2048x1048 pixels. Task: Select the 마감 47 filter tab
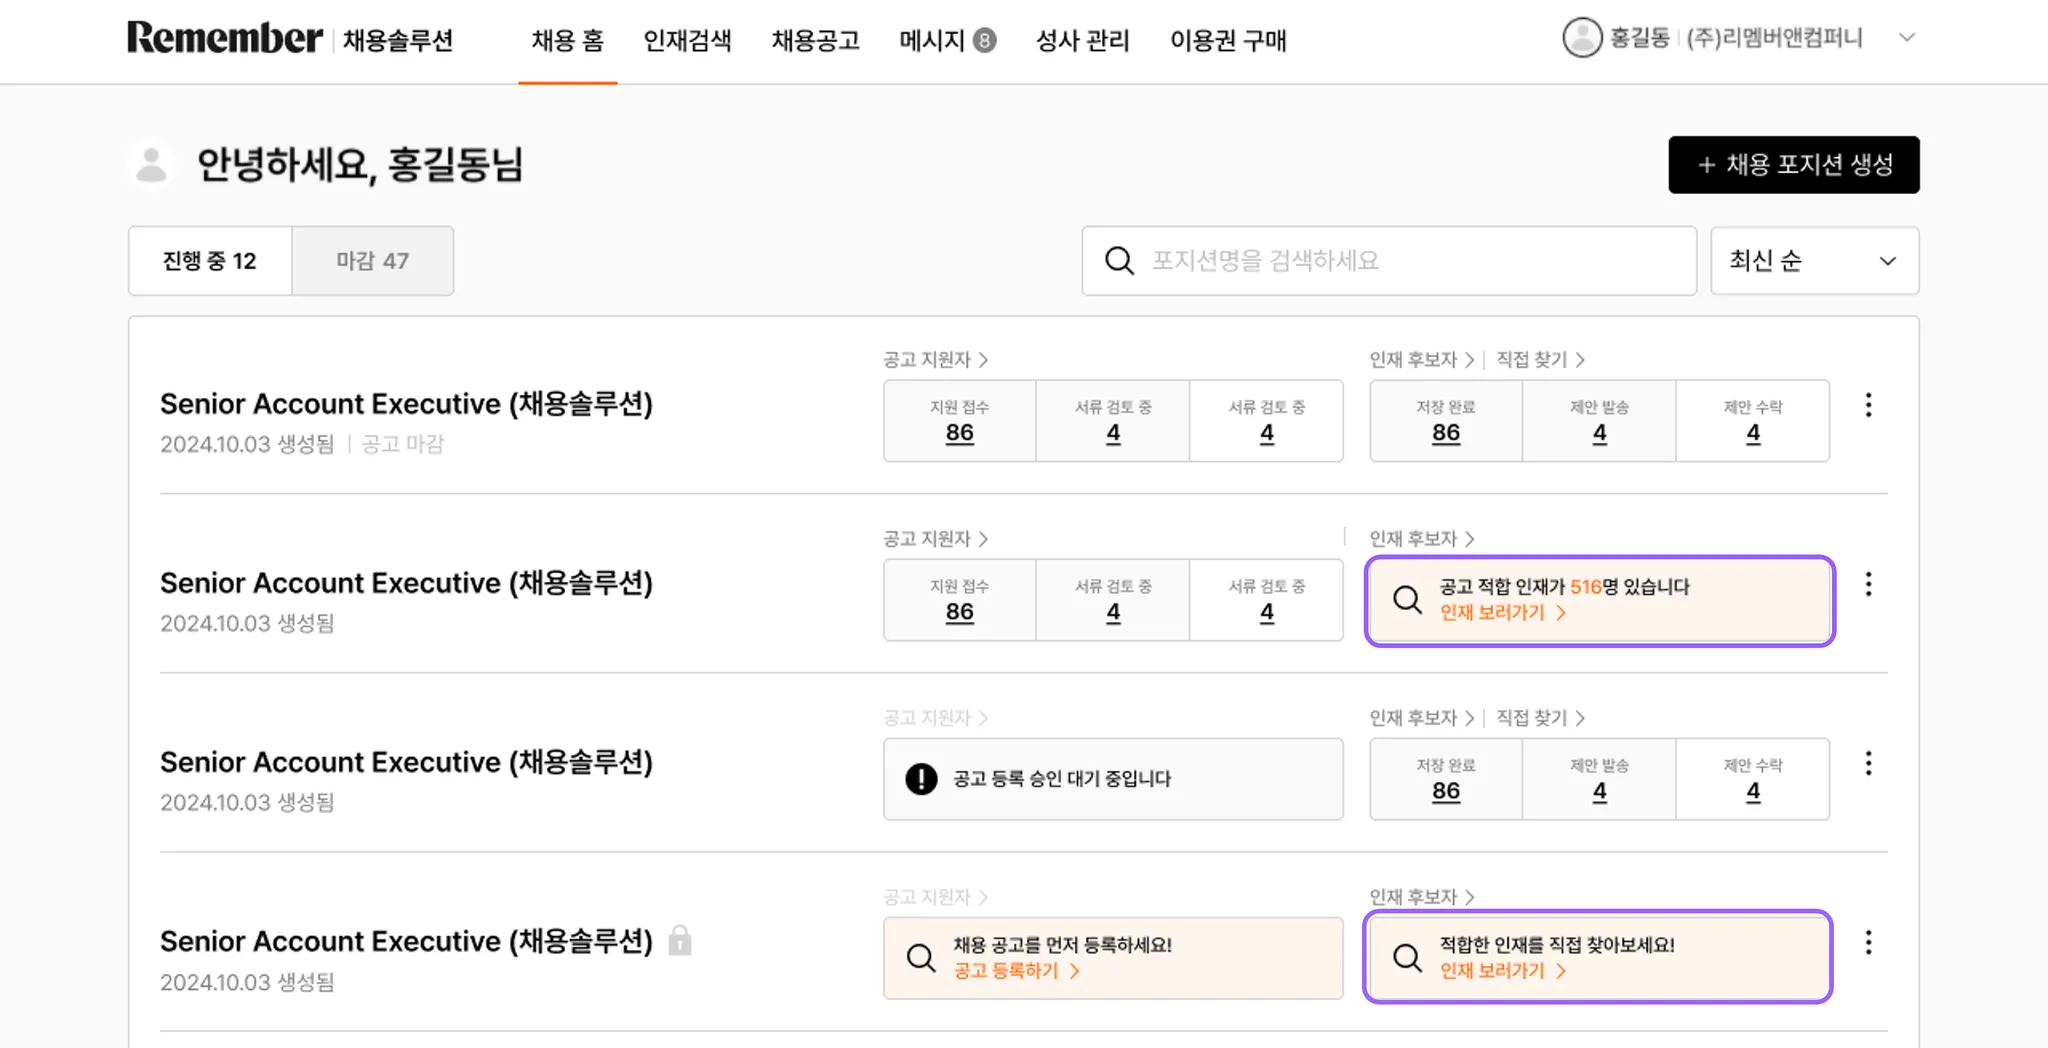[x=372, y=261]
